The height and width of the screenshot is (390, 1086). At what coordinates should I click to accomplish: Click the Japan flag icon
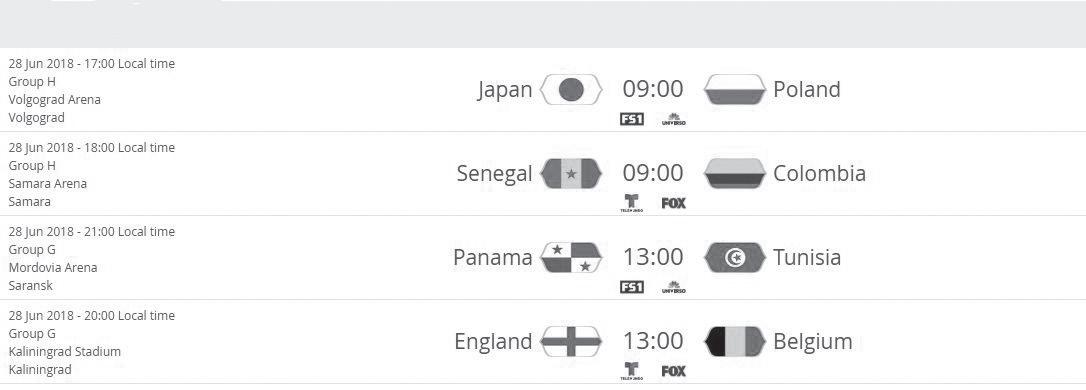571,89
